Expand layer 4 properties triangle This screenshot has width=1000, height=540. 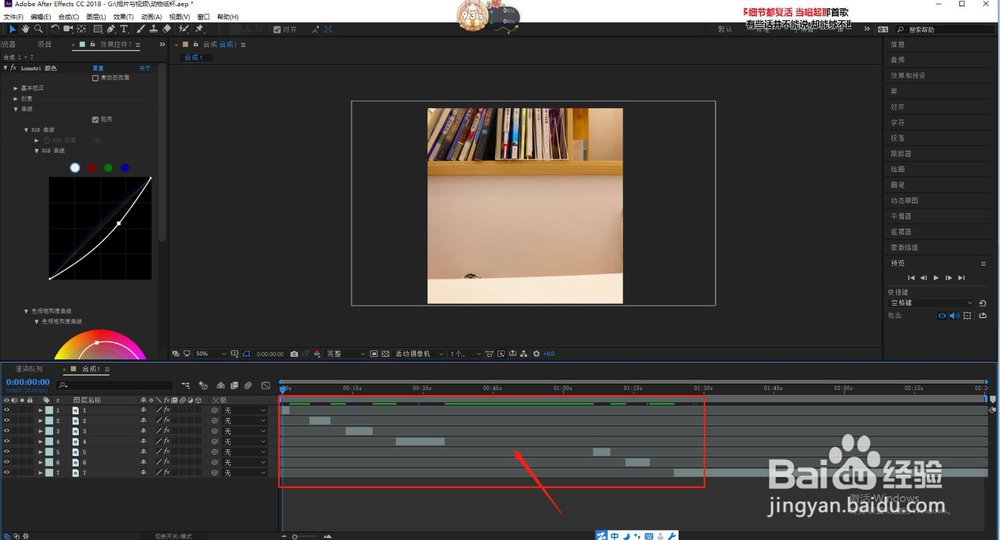click(40, 441)
